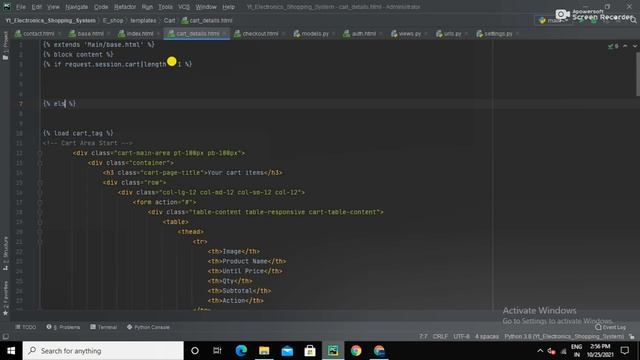Close the cart_details.html tab
This screenshot has height=360, width=640.
tap(224, 33)
